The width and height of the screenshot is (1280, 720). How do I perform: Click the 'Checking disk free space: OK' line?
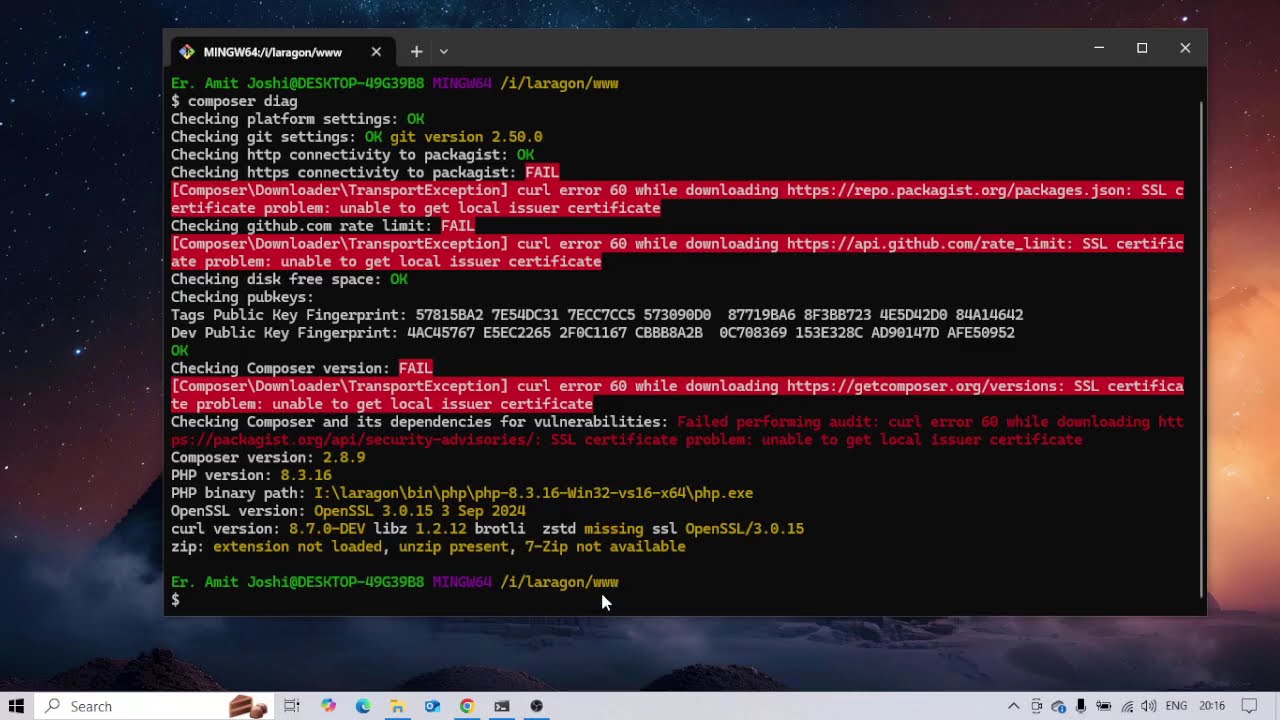tap(289, 279)
